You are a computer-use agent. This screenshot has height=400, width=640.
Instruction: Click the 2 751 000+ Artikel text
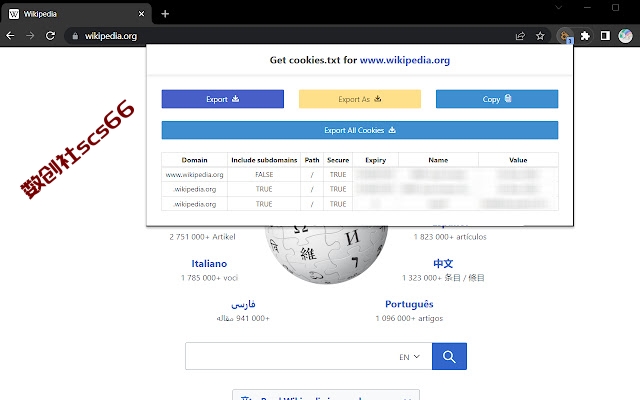coord(202,237)
